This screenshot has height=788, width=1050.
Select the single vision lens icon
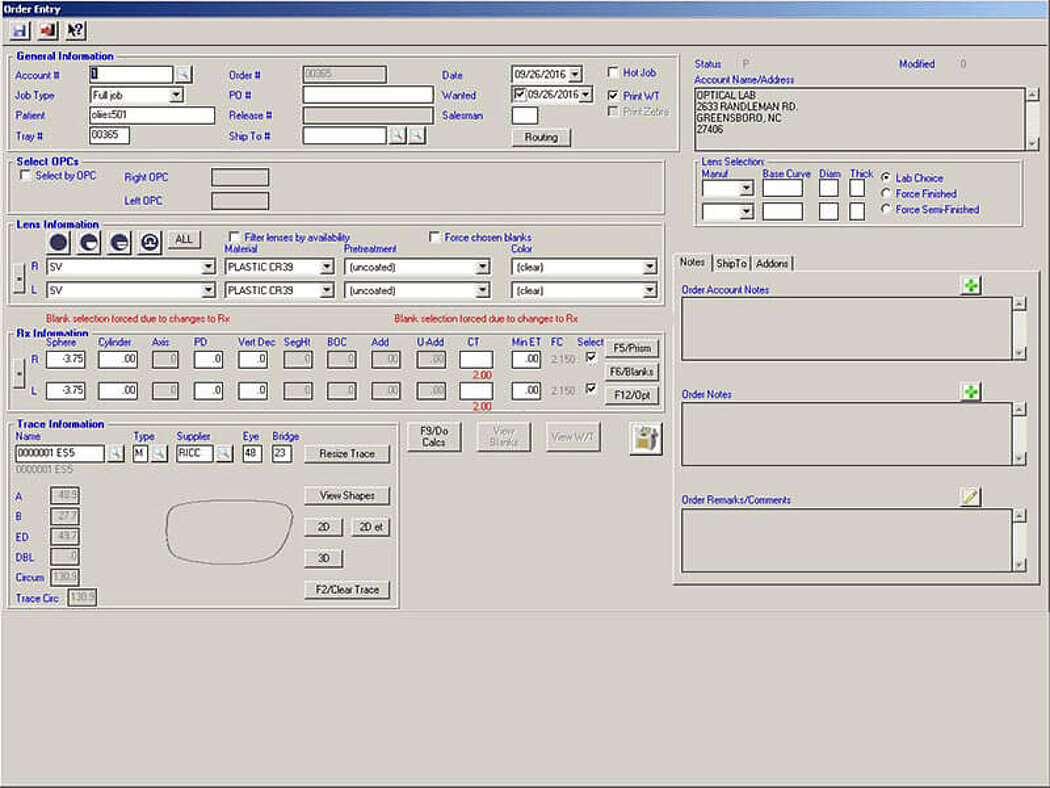coord(58,240)
